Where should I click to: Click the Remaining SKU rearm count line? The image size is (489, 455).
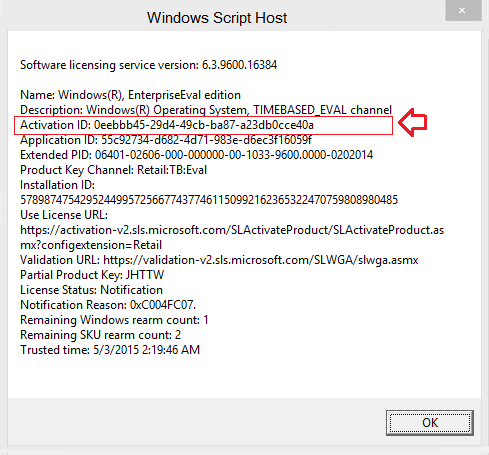pos(100,335)
